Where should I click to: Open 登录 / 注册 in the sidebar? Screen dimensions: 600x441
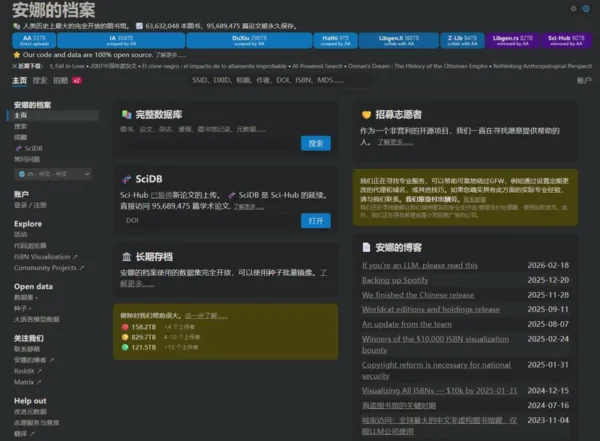30,205
